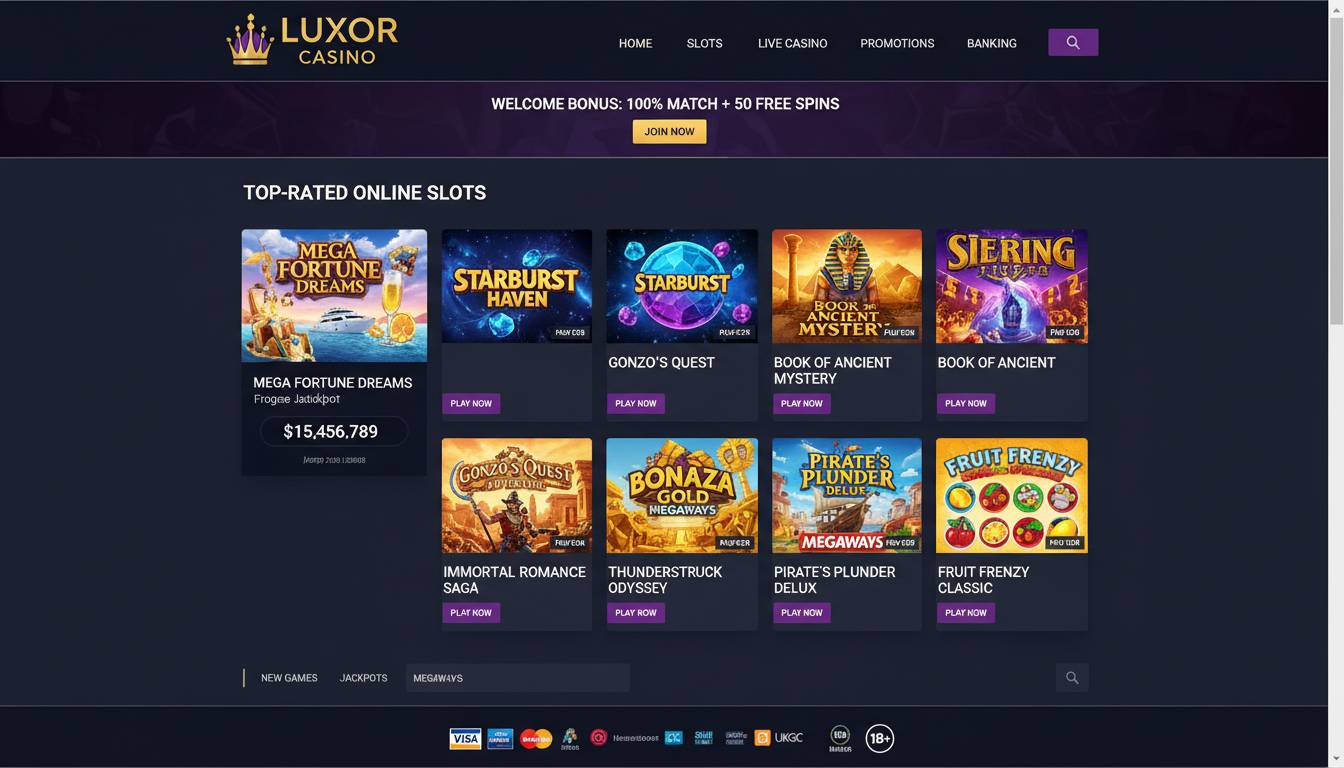This screenshot has height=768, width=1344.
Task: Click the UKGC license logo
Action: tap(779, 738)
